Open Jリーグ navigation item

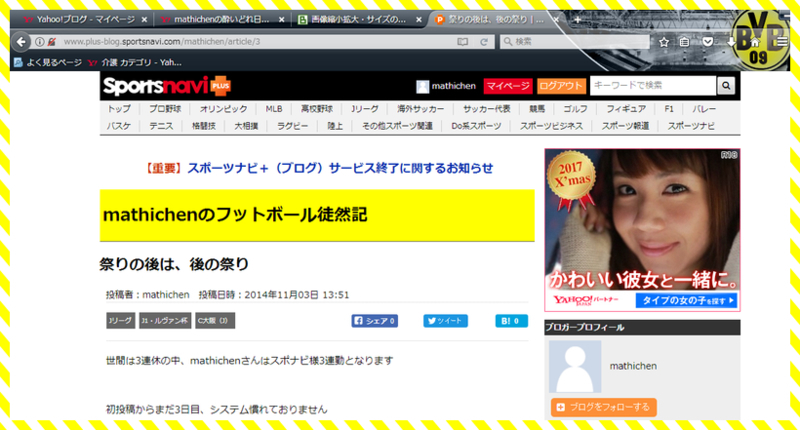[x=365, y=109]
